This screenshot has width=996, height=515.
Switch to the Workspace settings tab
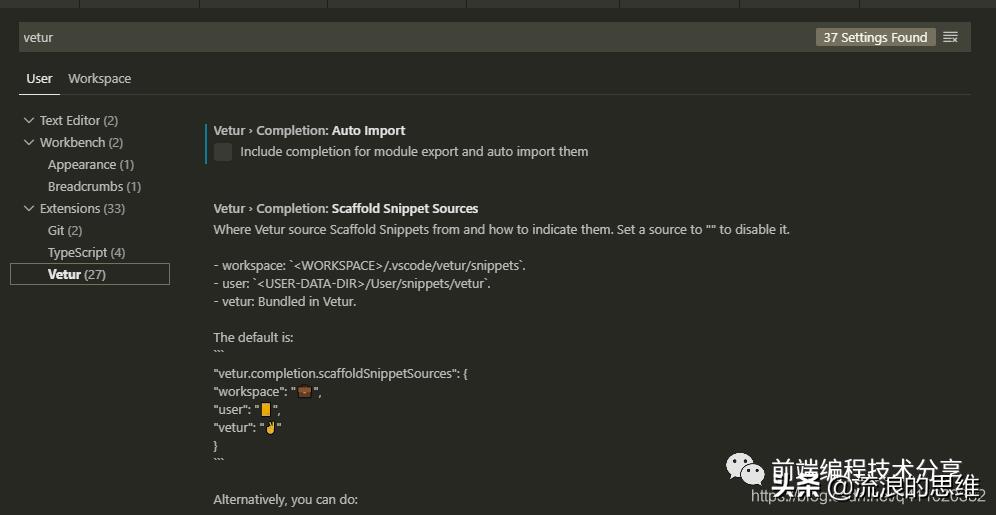(99, 78)
